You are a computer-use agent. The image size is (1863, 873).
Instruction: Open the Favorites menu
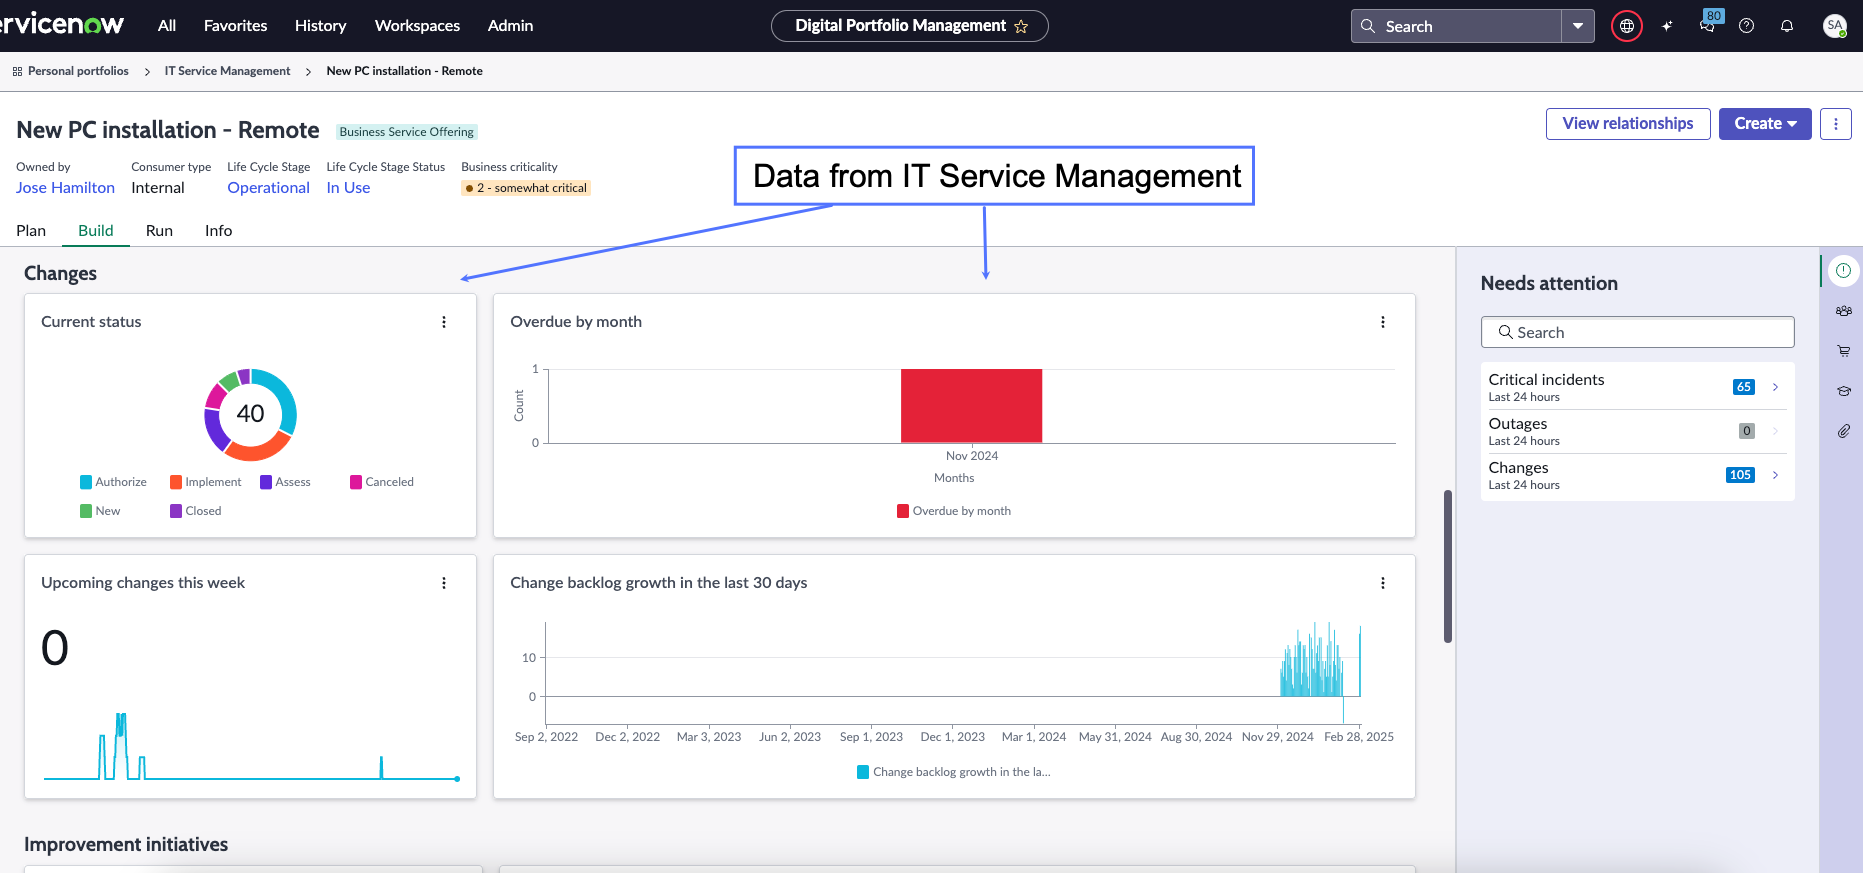pyautogui.click(x=235, y=26)
